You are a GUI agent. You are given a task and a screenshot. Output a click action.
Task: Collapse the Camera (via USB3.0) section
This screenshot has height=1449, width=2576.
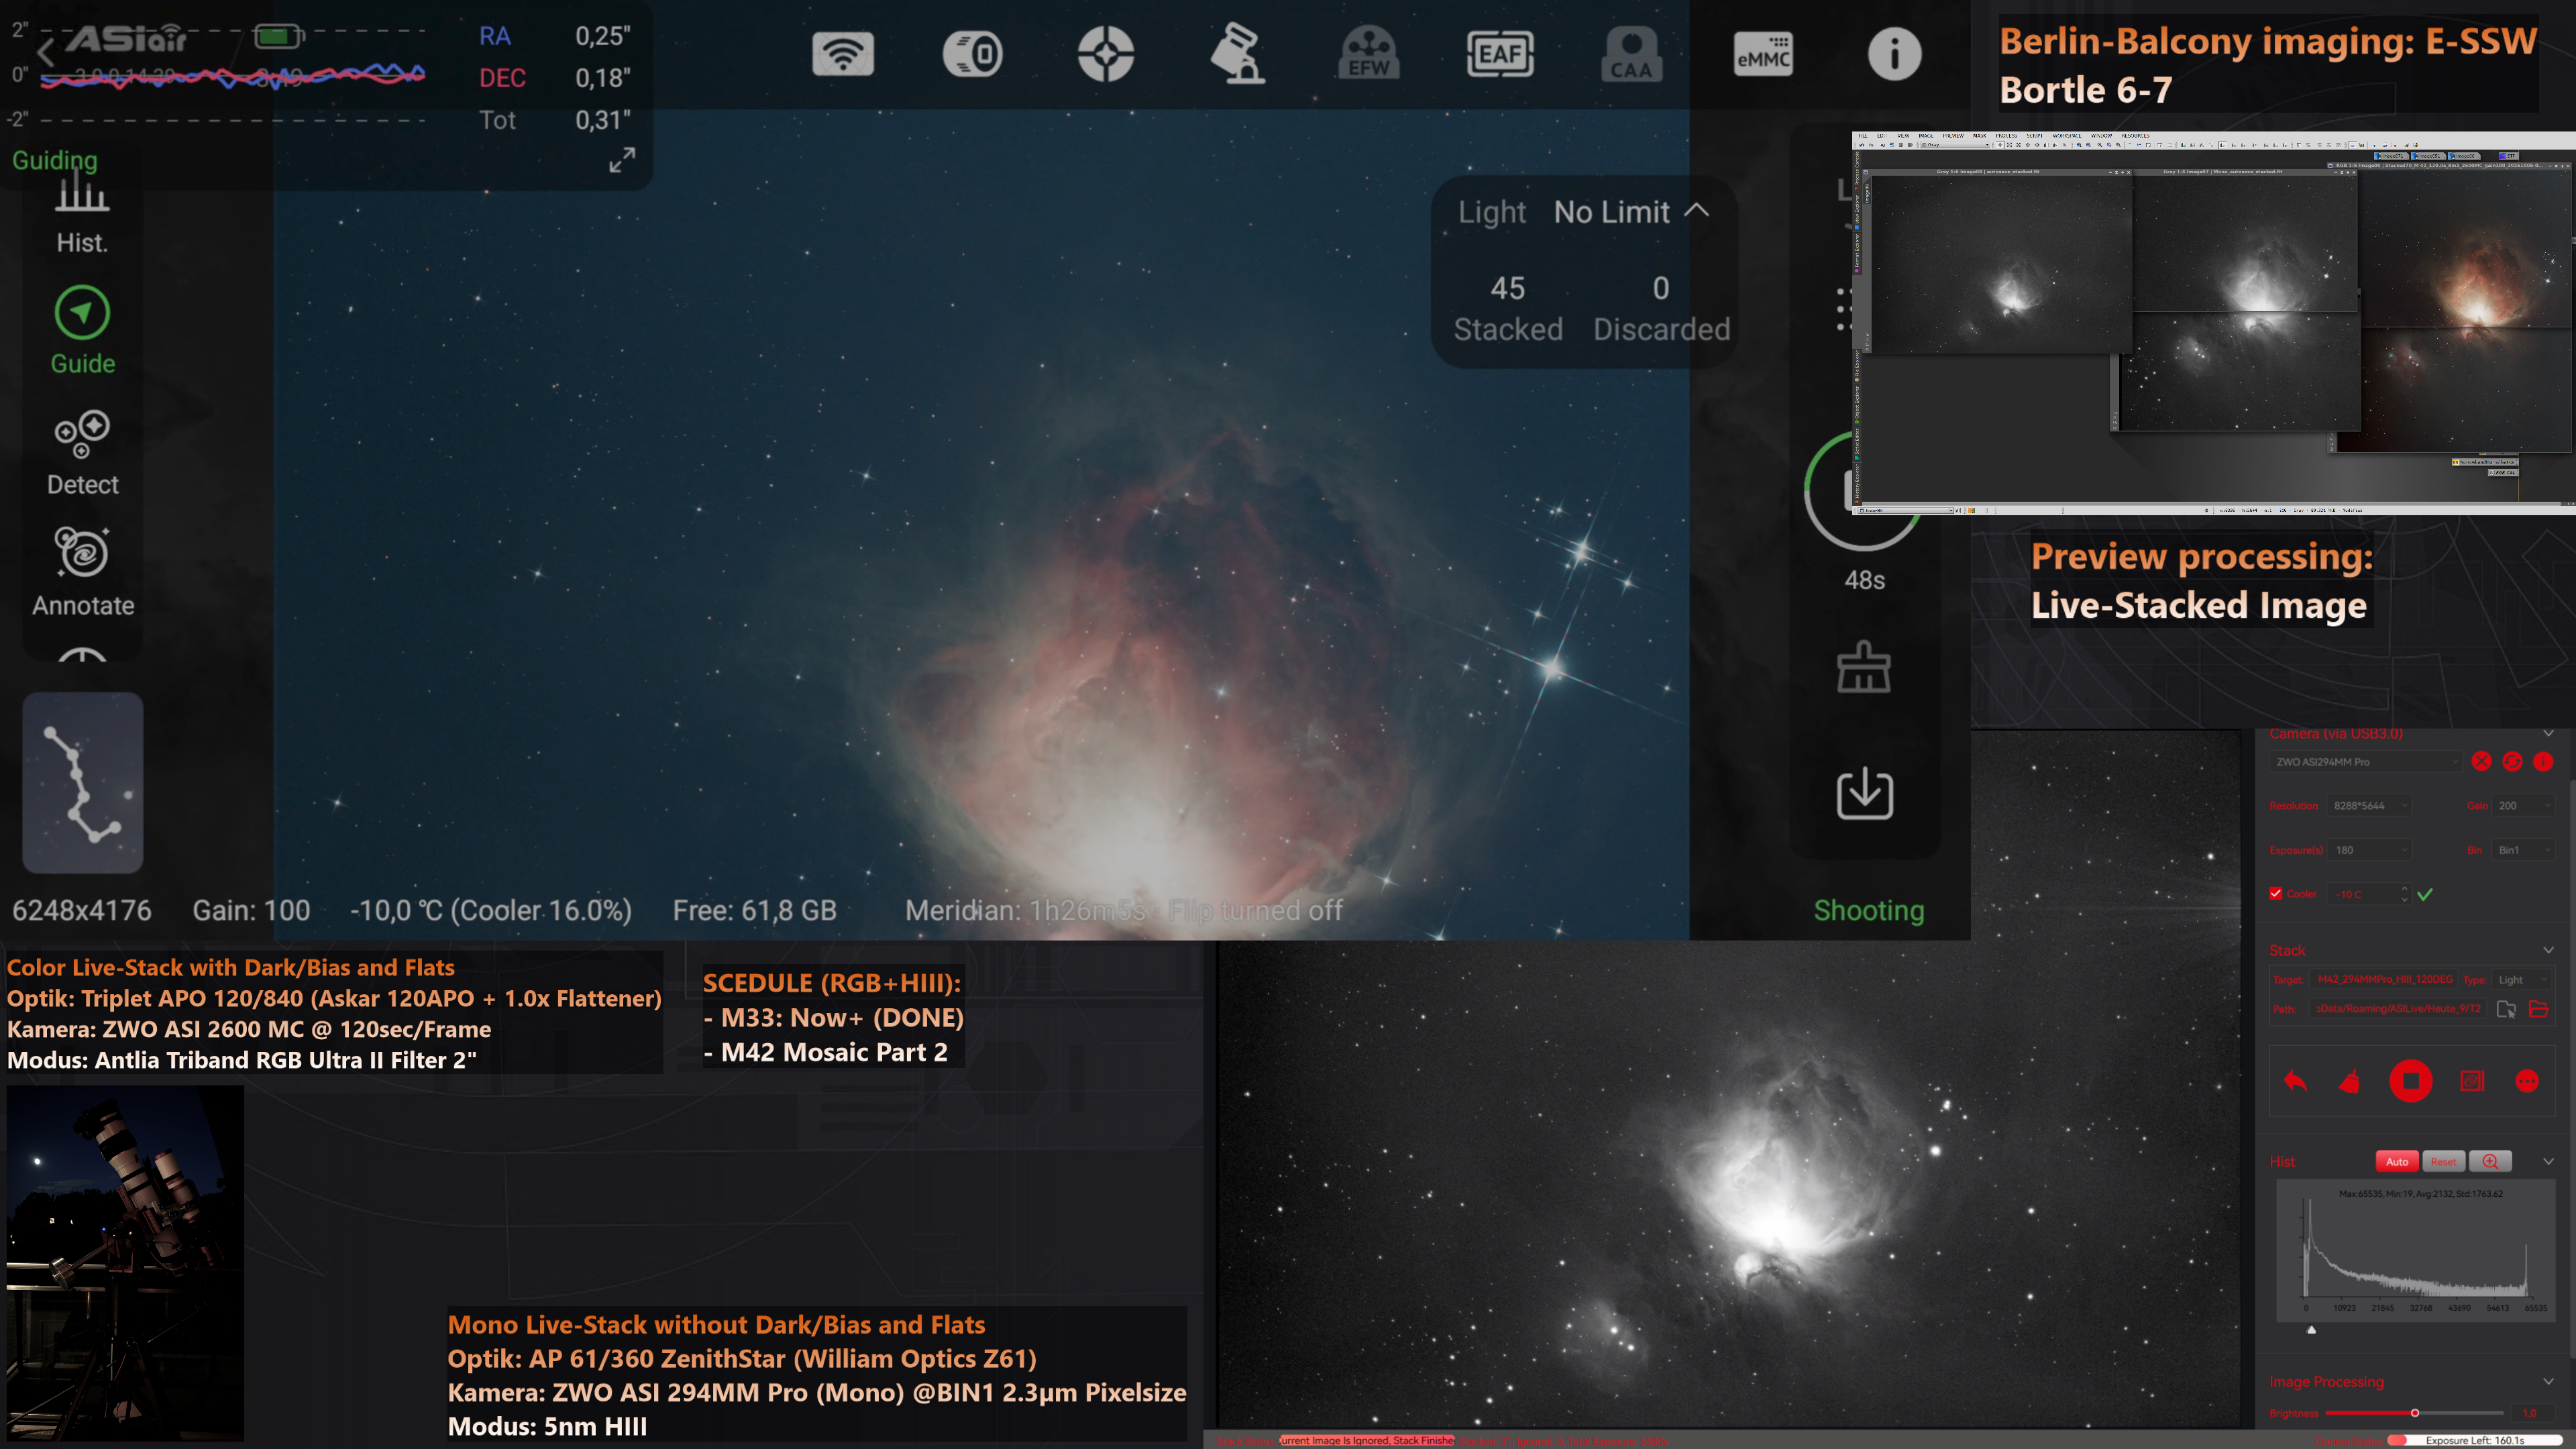click(x=2548, y=734)
